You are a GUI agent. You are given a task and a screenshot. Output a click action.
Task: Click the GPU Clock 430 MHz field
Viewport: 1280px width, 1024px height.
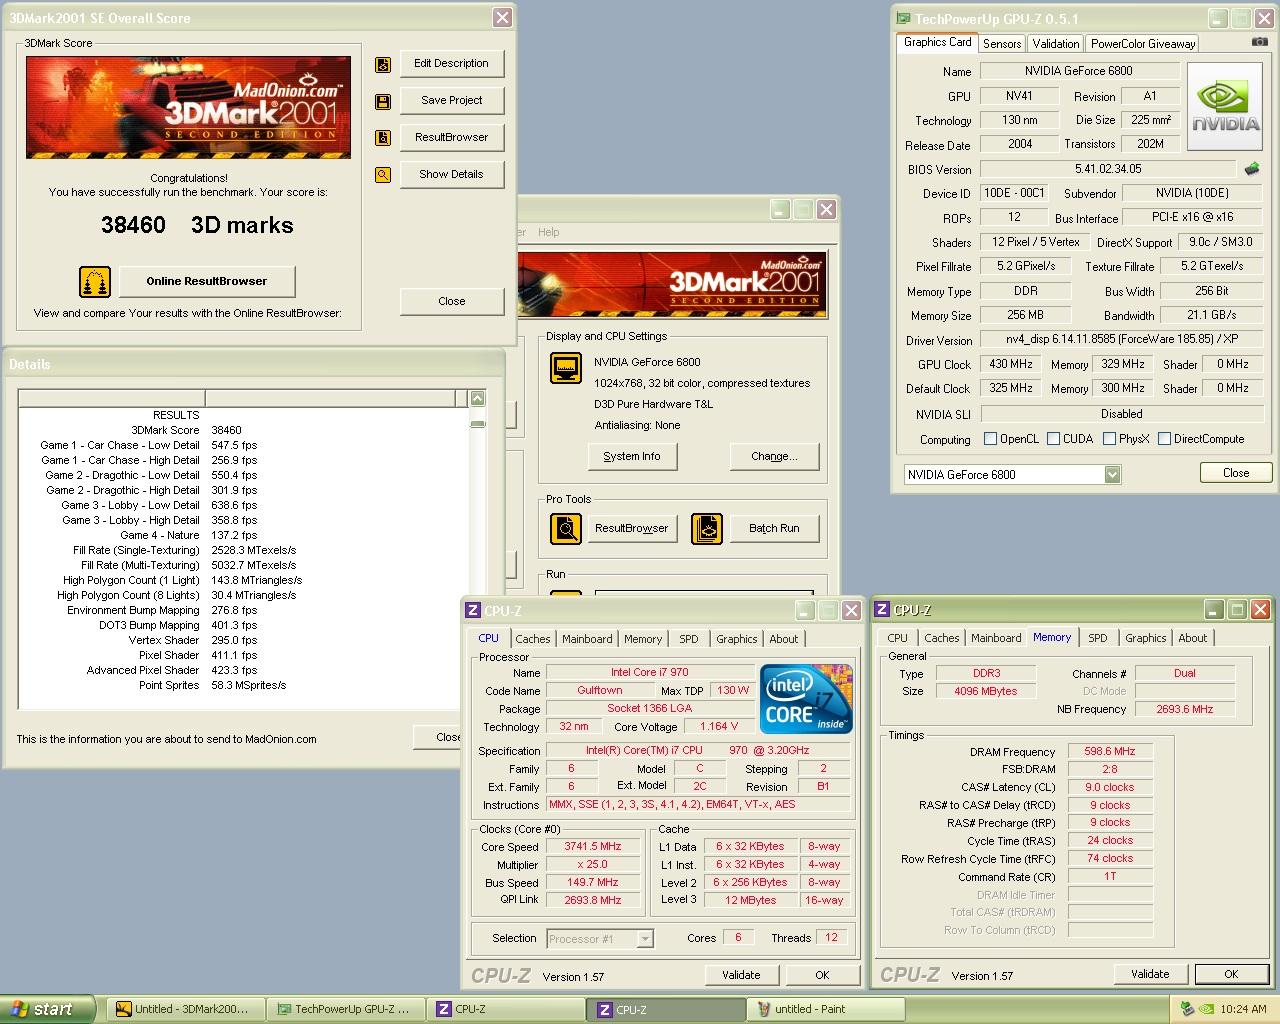pyautogui.click(x=1010, y=364)
